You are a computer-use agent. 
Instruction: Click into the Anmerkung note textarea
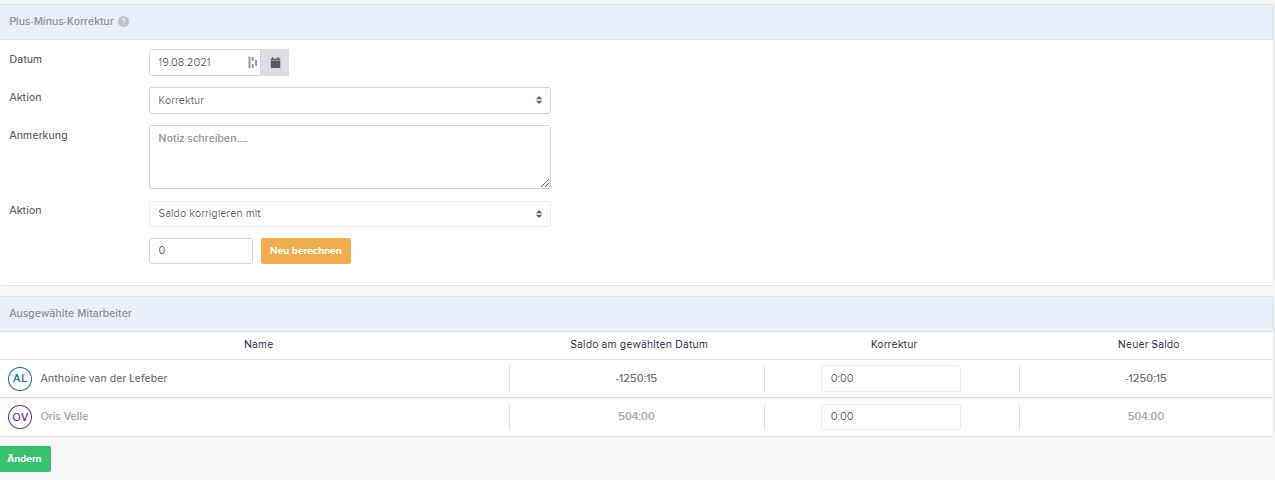click(350, 157)
